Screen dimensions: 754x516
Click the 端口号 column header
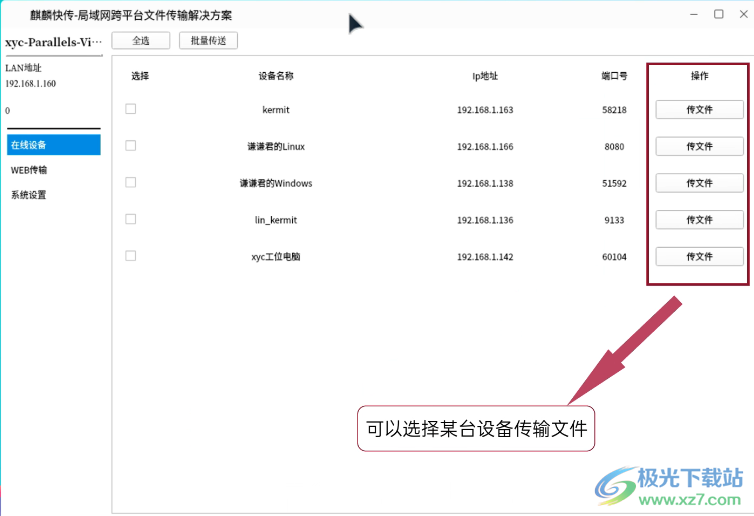coord(614,76)
